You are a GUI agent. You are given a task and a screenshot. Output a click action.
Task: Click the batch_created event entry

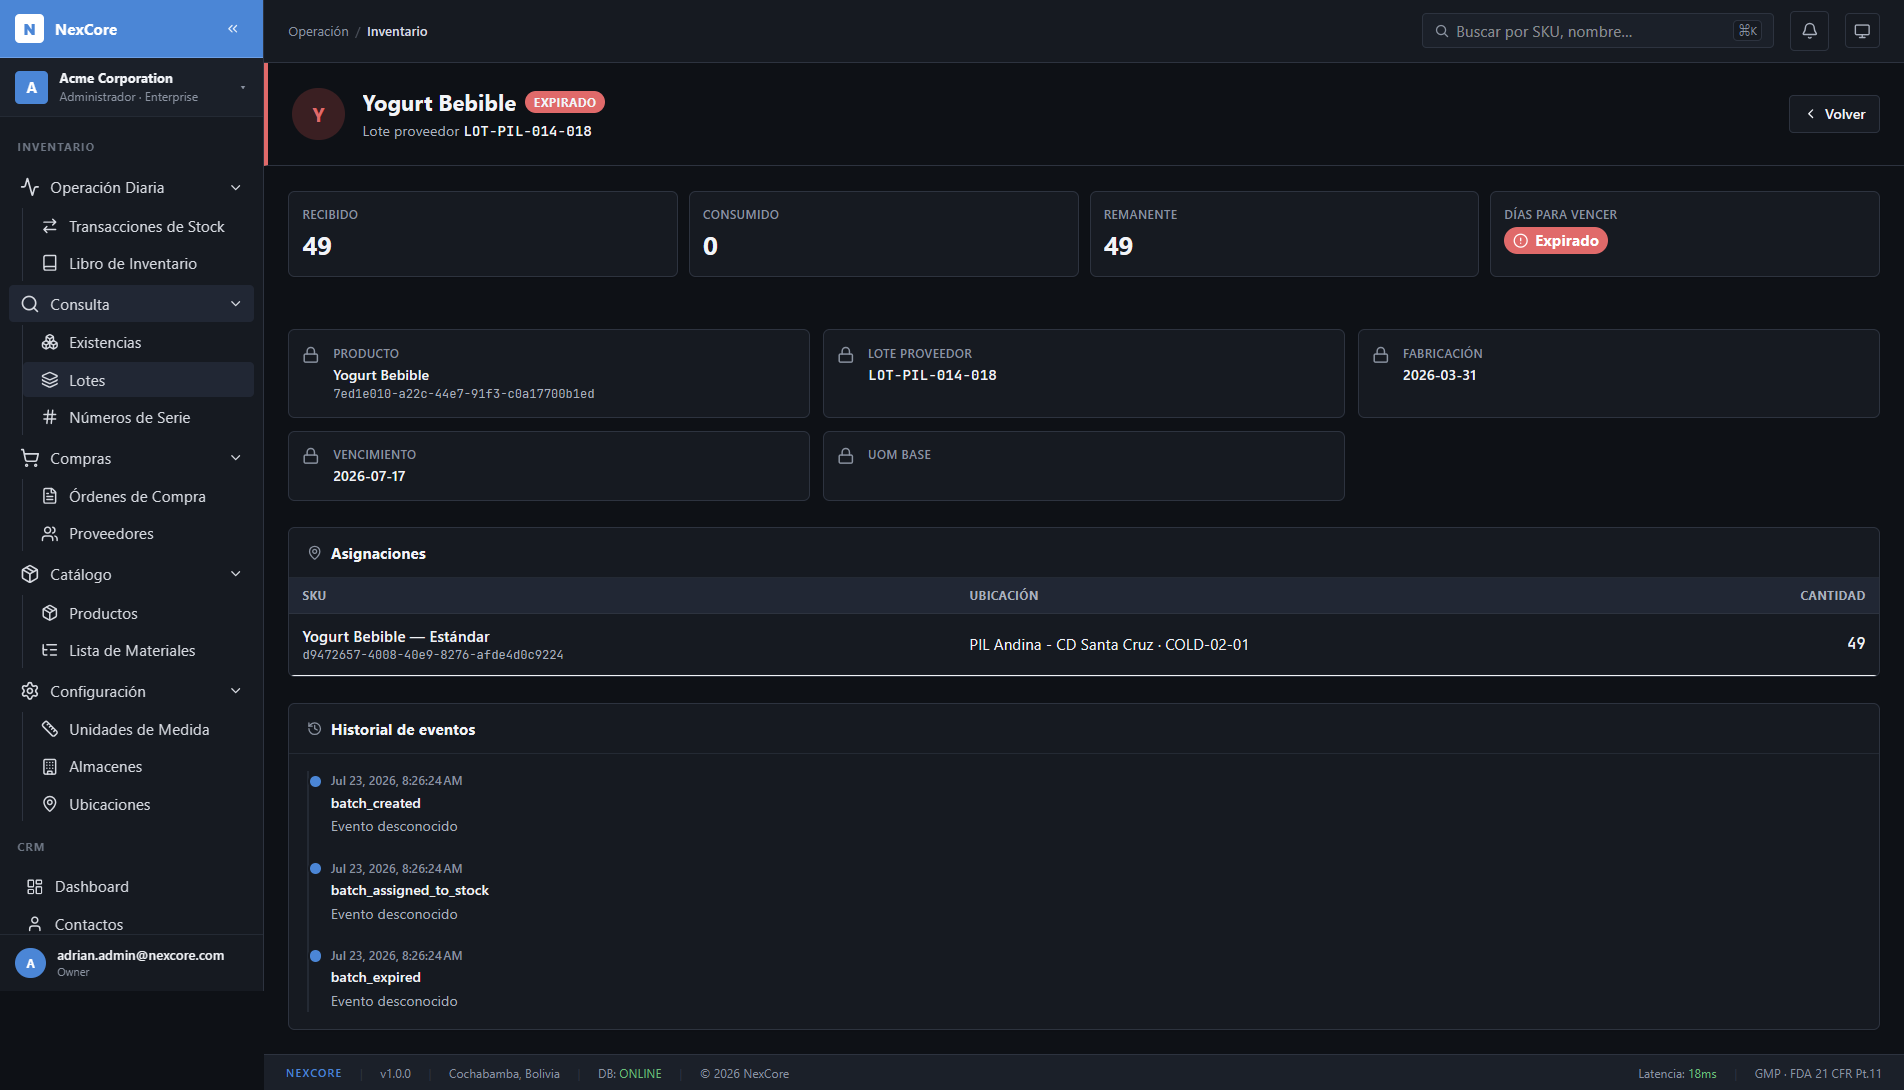376,804
